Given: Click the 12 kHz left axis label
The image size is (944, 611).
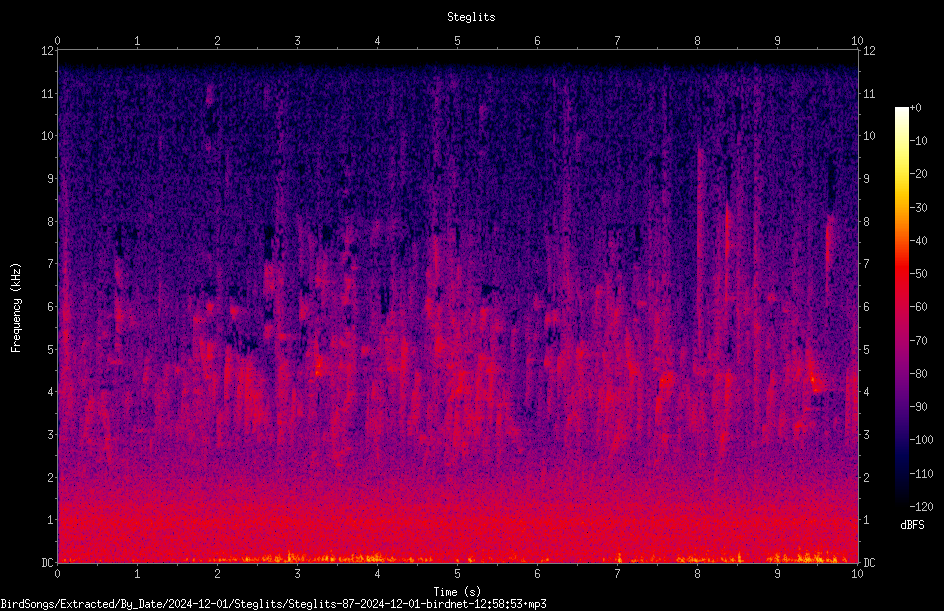Looking at the screenshot, I should pos(47,51).
